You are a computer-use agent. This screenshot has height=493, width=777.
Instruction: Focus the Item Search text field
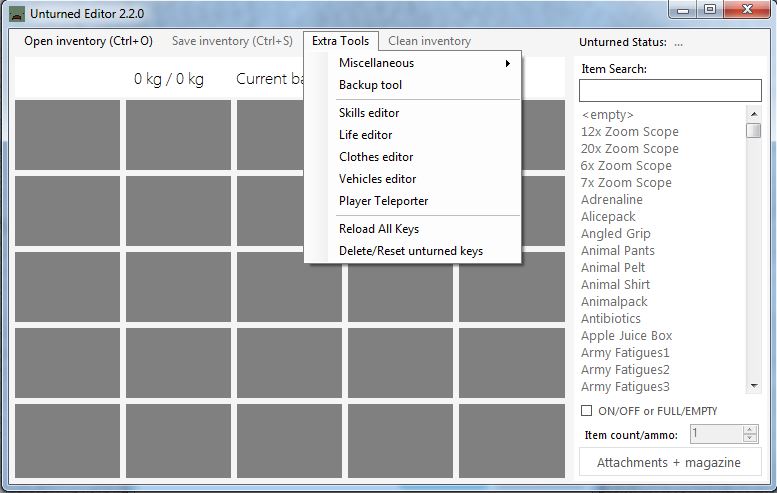[x=670, y=91]
